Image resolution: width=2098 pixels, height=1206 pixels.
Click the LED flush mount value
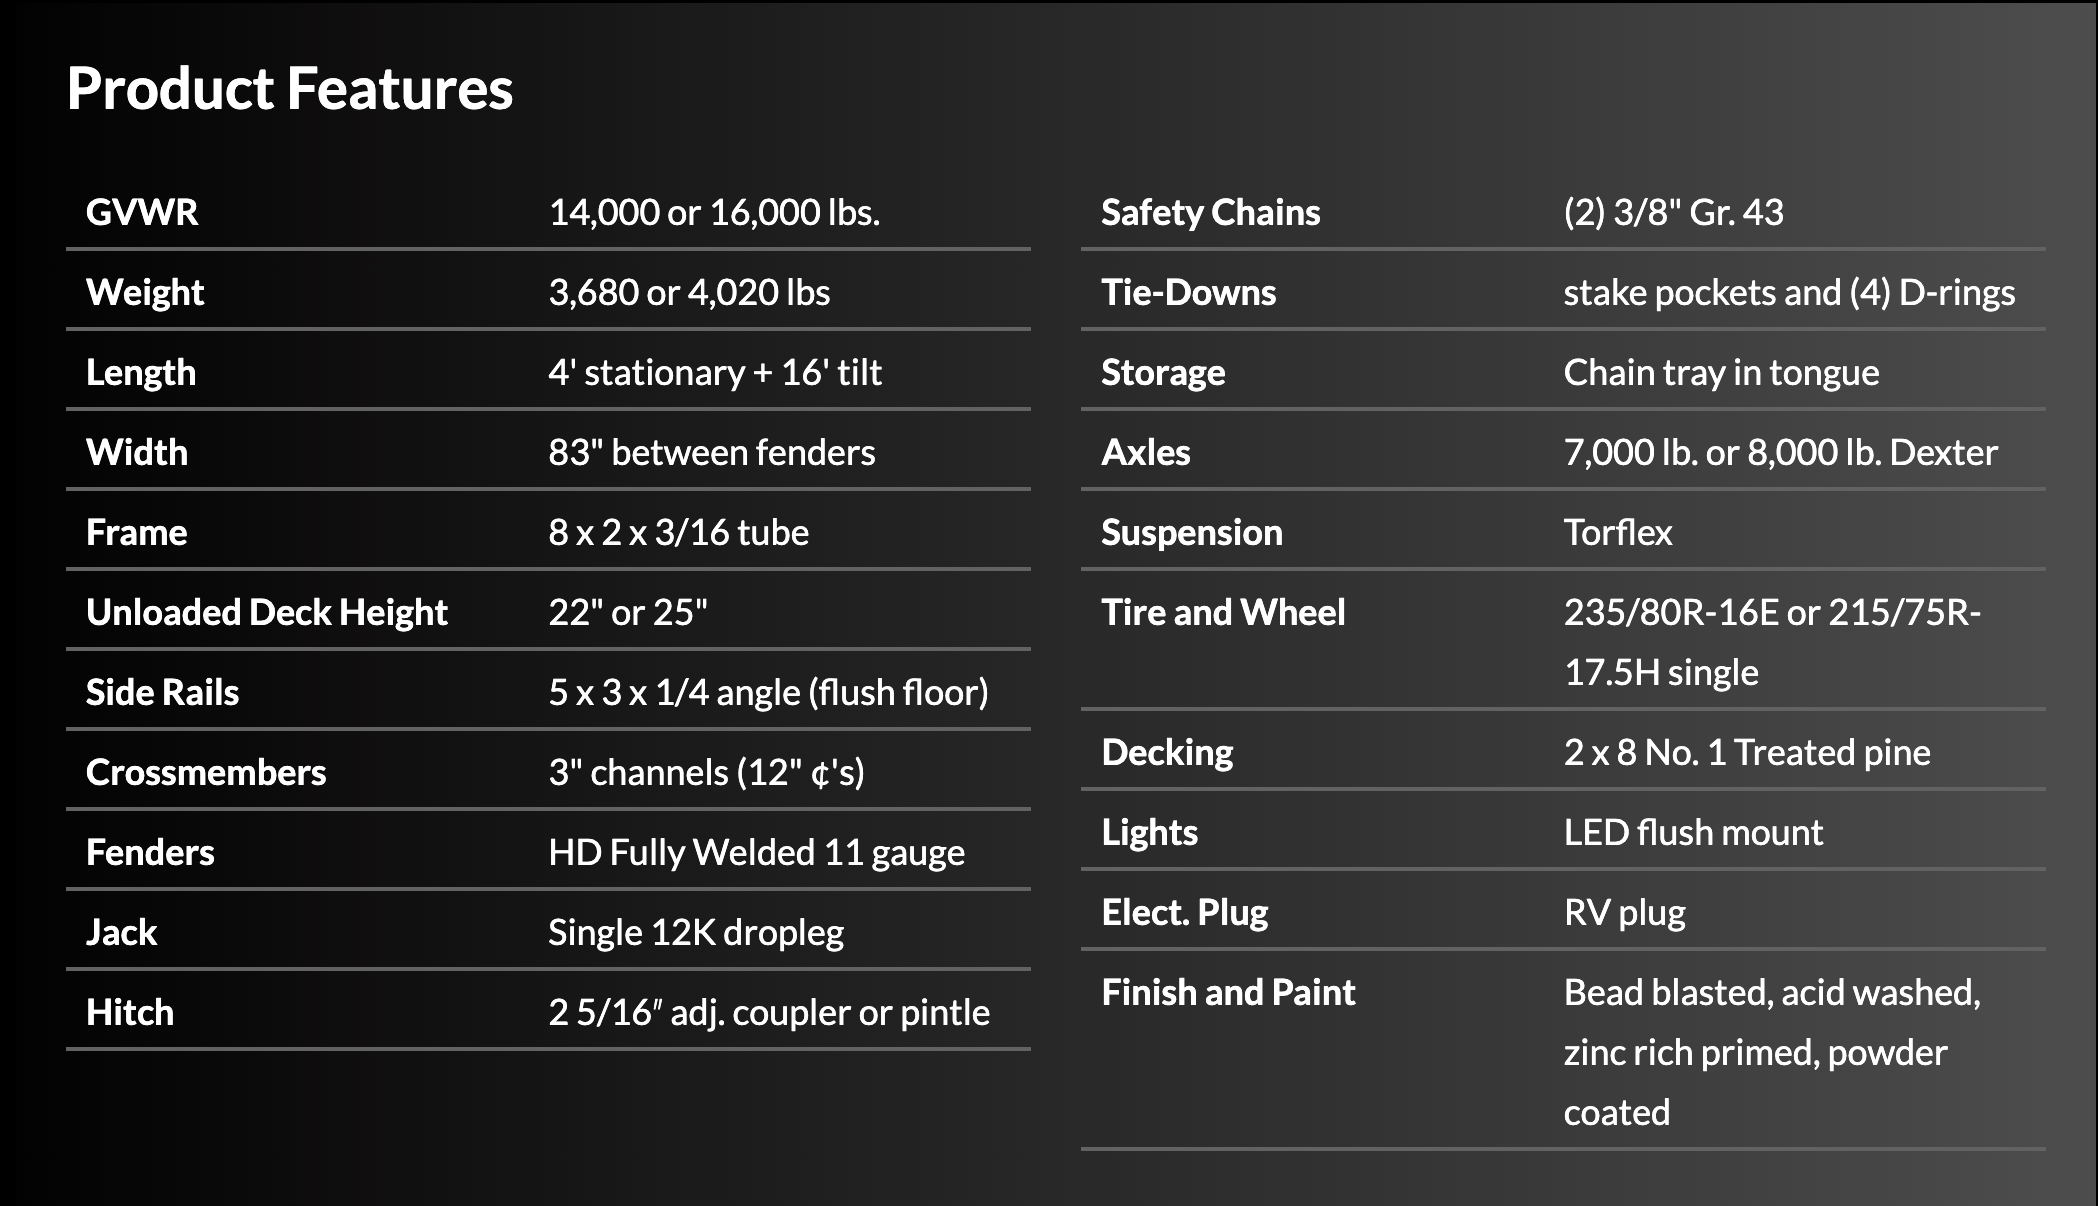coord(1693,832)
